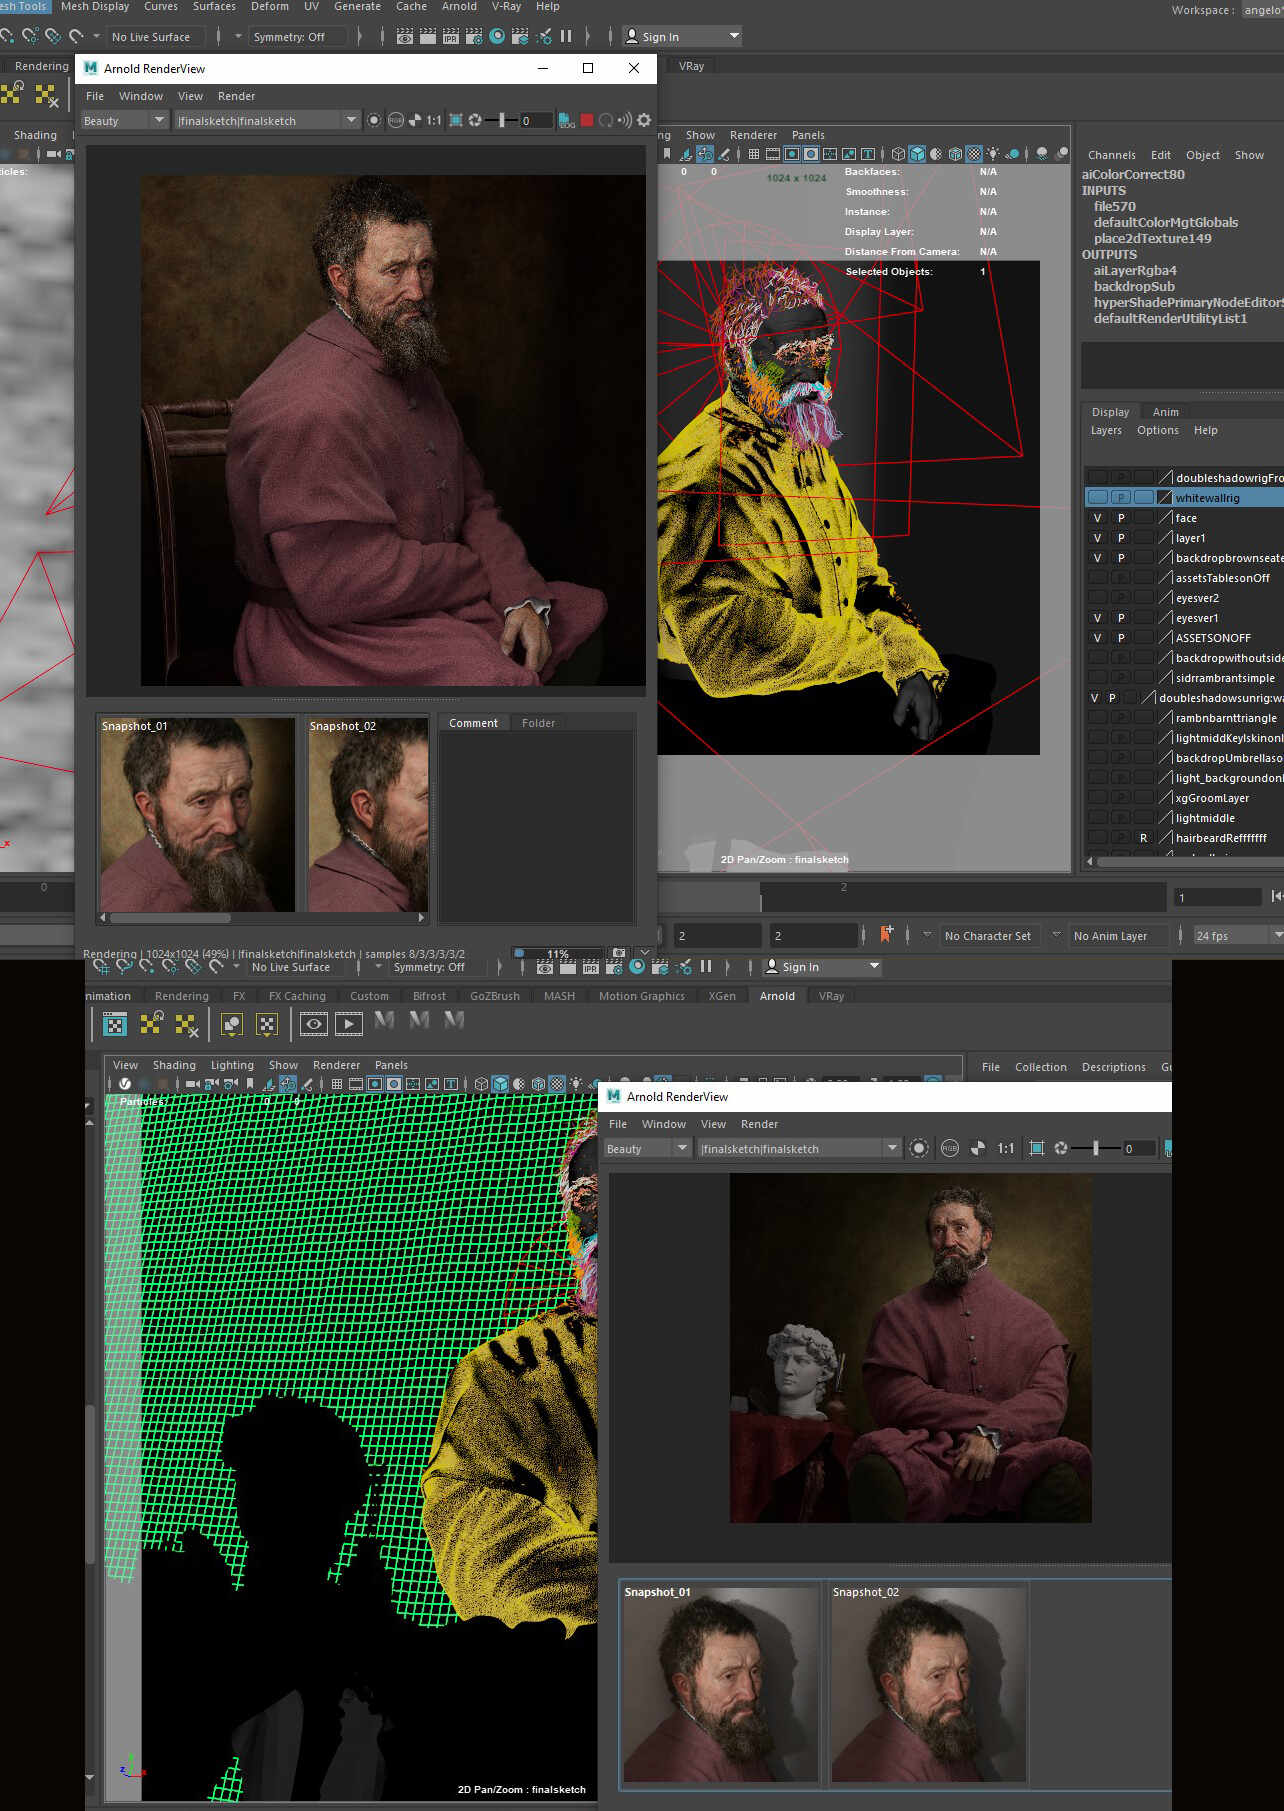The height and width of the screenshot is (1811, 1284).
Task: Click the file570 input node
Action: 1115,206
